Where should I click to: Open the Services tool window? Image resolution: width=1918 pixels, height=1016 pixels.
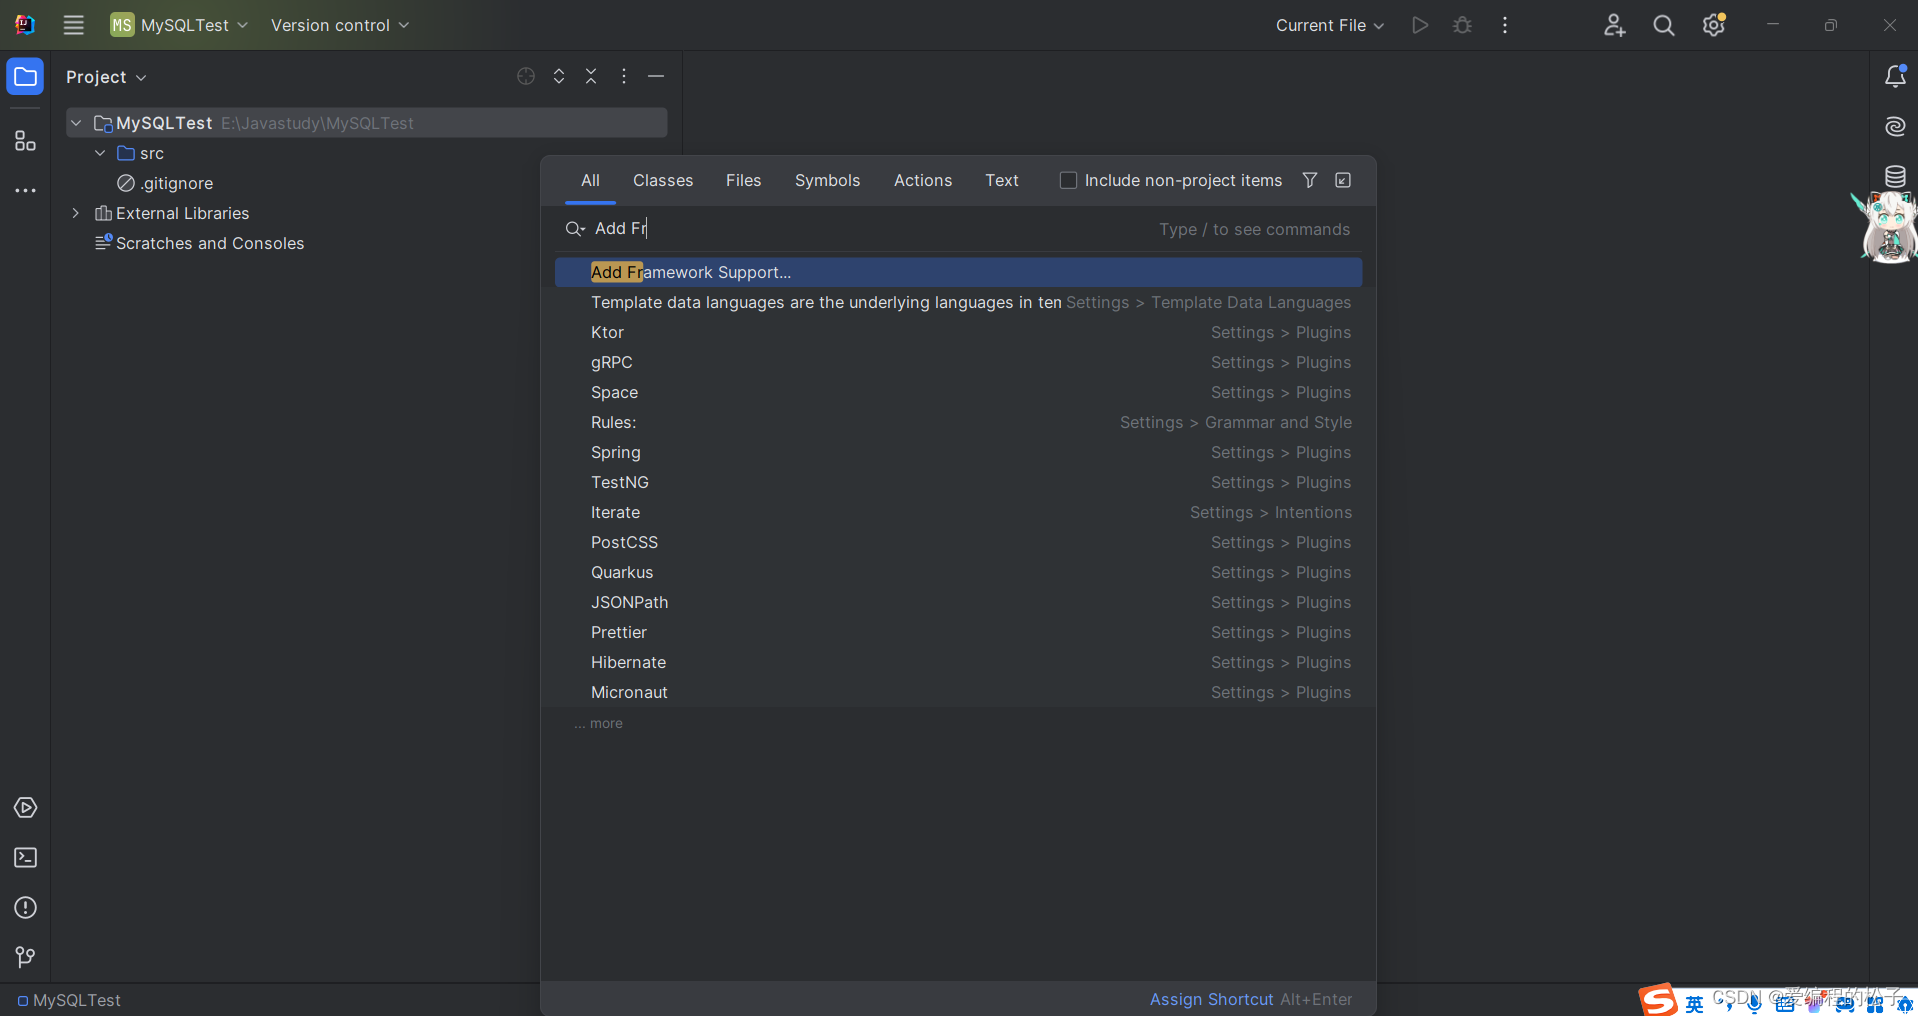25,808
